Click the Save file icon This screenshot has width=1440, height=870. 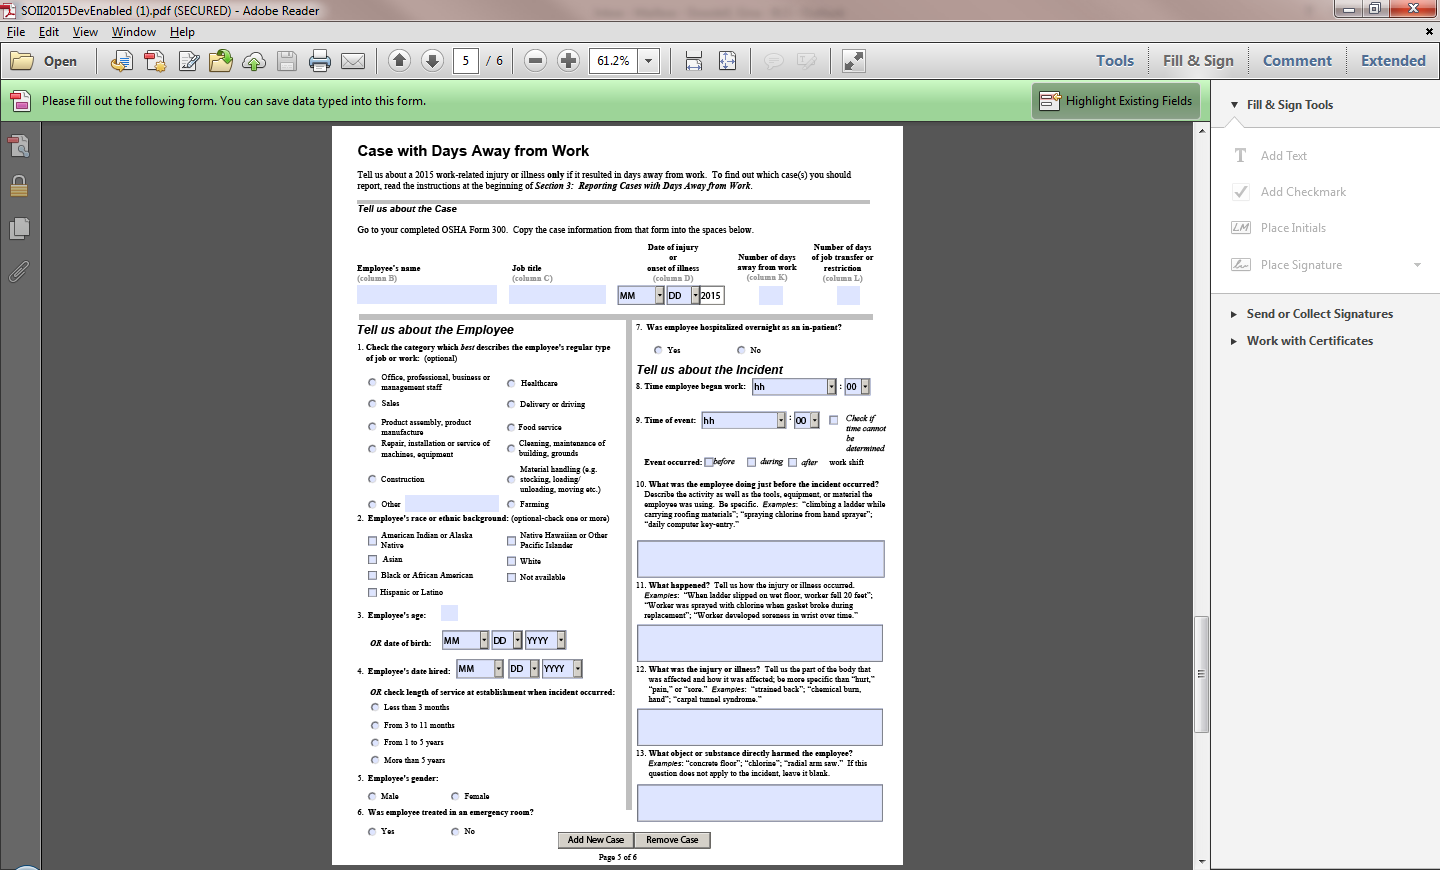287,61
